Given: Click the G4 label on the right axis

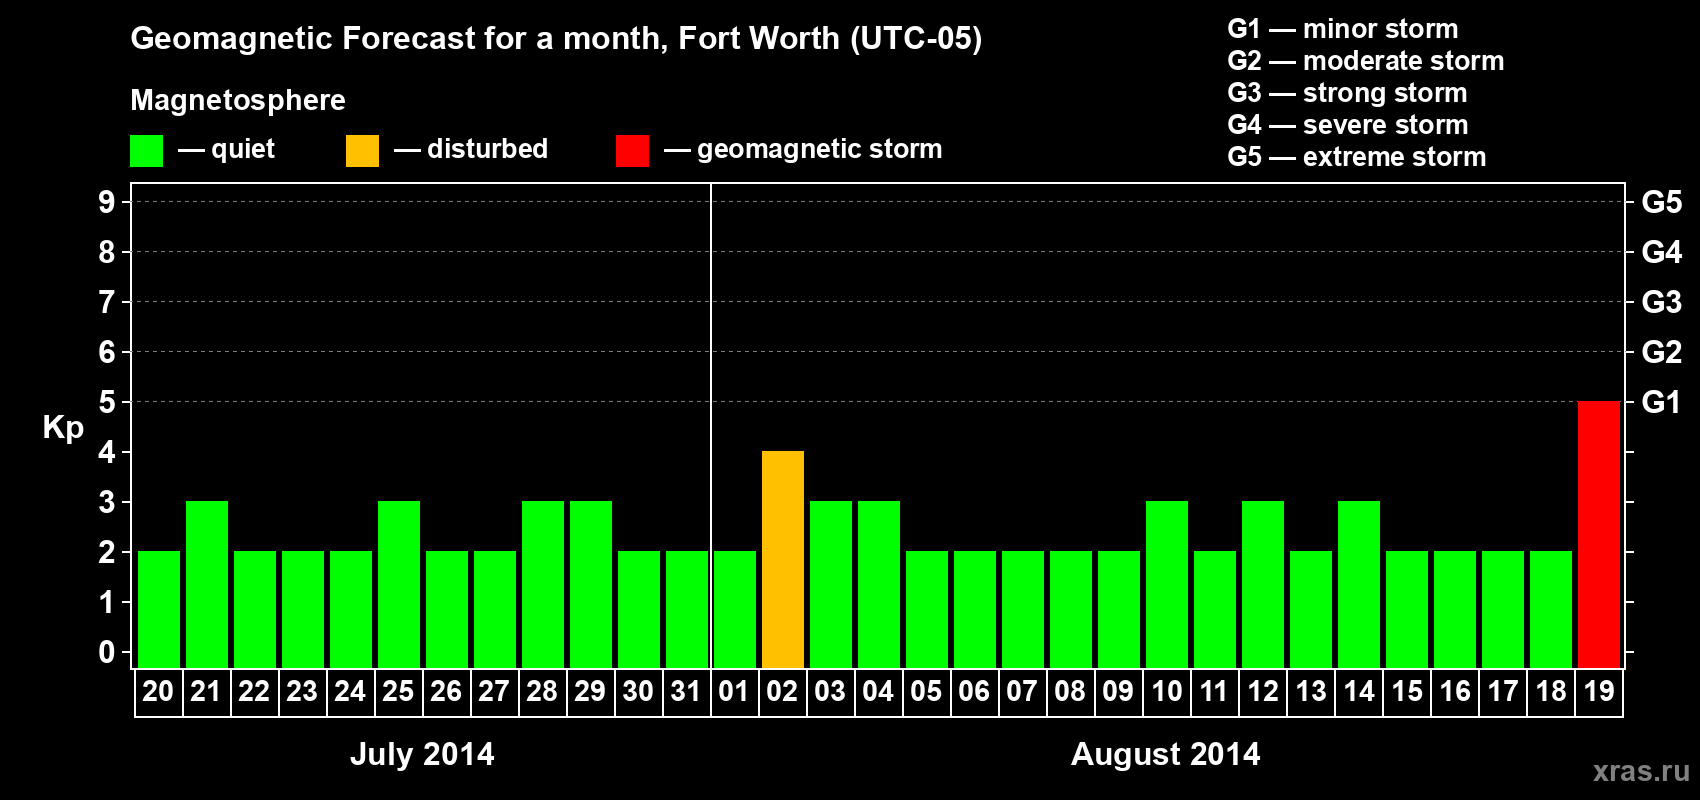Looking at the screenshot, I should tap(1662, 252).
